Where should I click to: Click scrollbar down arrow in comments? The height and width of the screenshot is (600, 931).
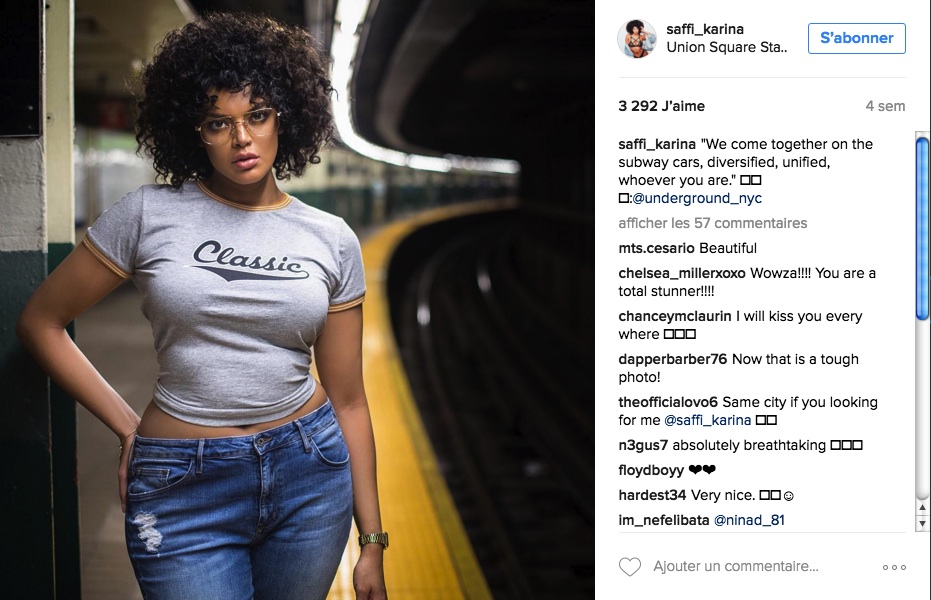coord(922,523)
